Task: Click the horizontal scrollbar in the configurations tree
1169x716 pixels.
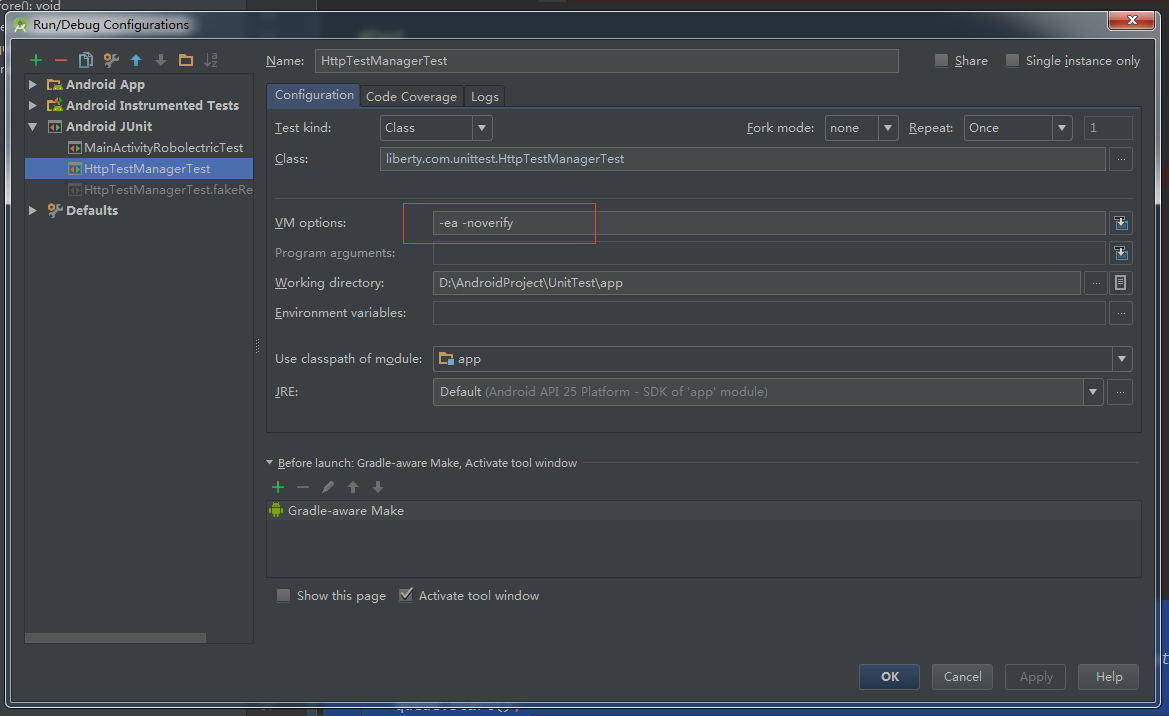Action: (116, 638)
